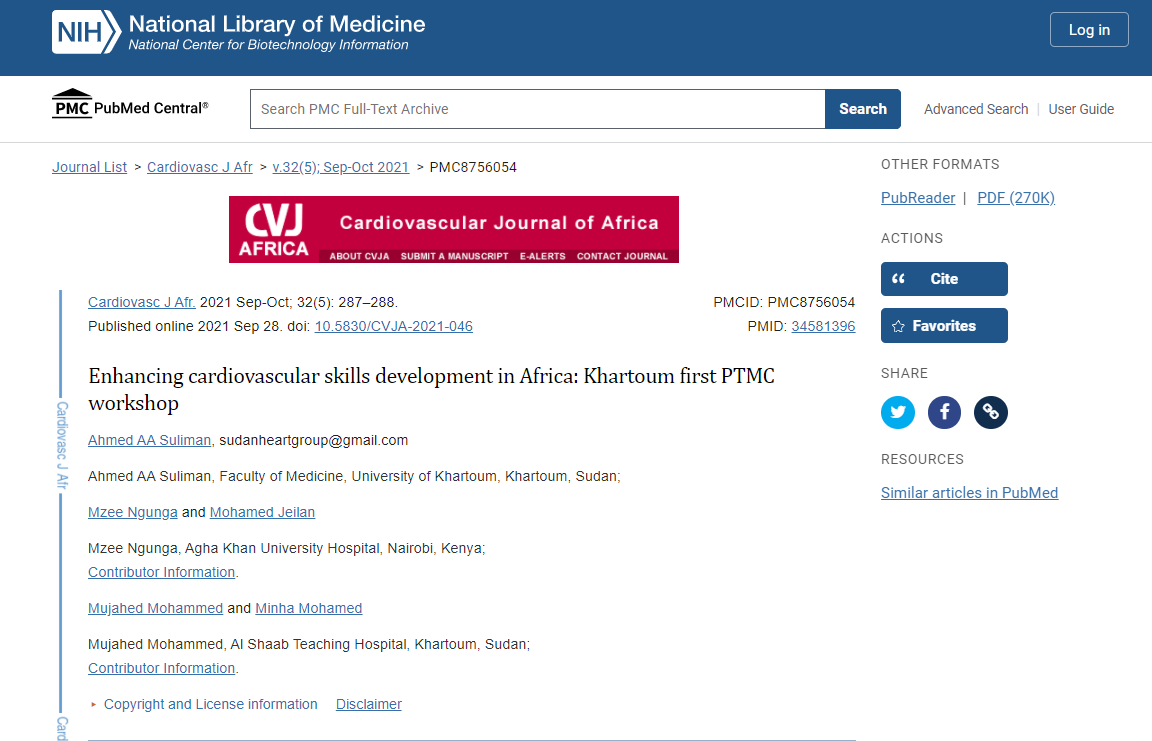The image size is (1152, 741).
Task: Expand Copyright and License information
Action: [x=210, y=704]
